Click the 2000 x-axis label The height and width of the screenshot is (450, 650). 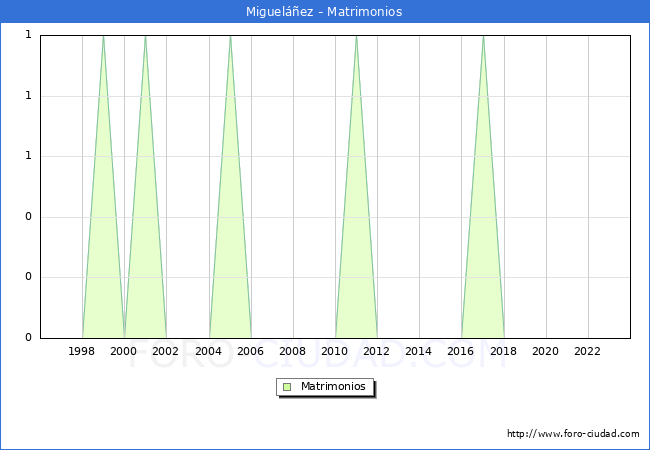(x=124, y=351)
